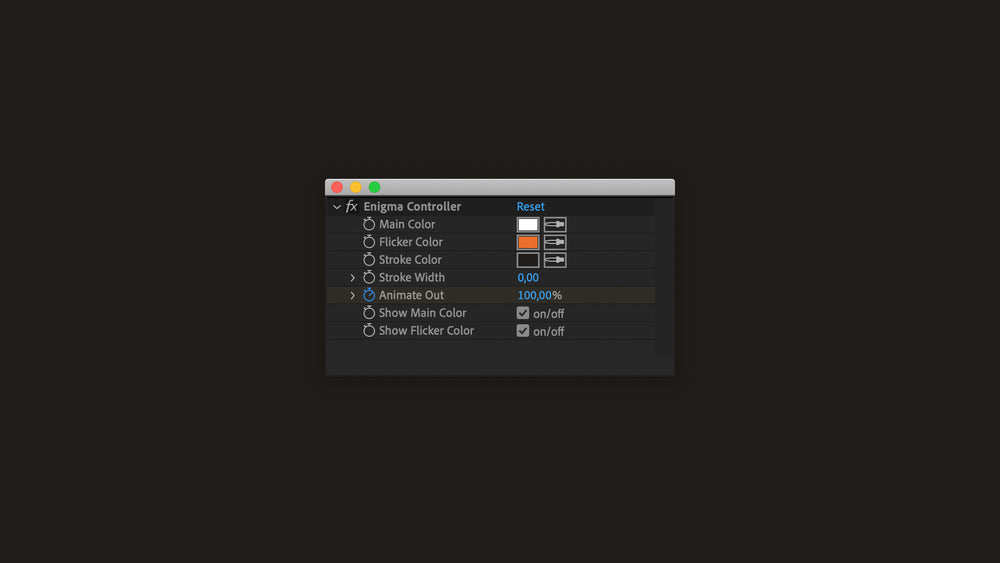Image resolution: width=1000 pixels, height=563 pixels.
Task: Click the Show Main Color stopwatch
Action: coord(369,313)
